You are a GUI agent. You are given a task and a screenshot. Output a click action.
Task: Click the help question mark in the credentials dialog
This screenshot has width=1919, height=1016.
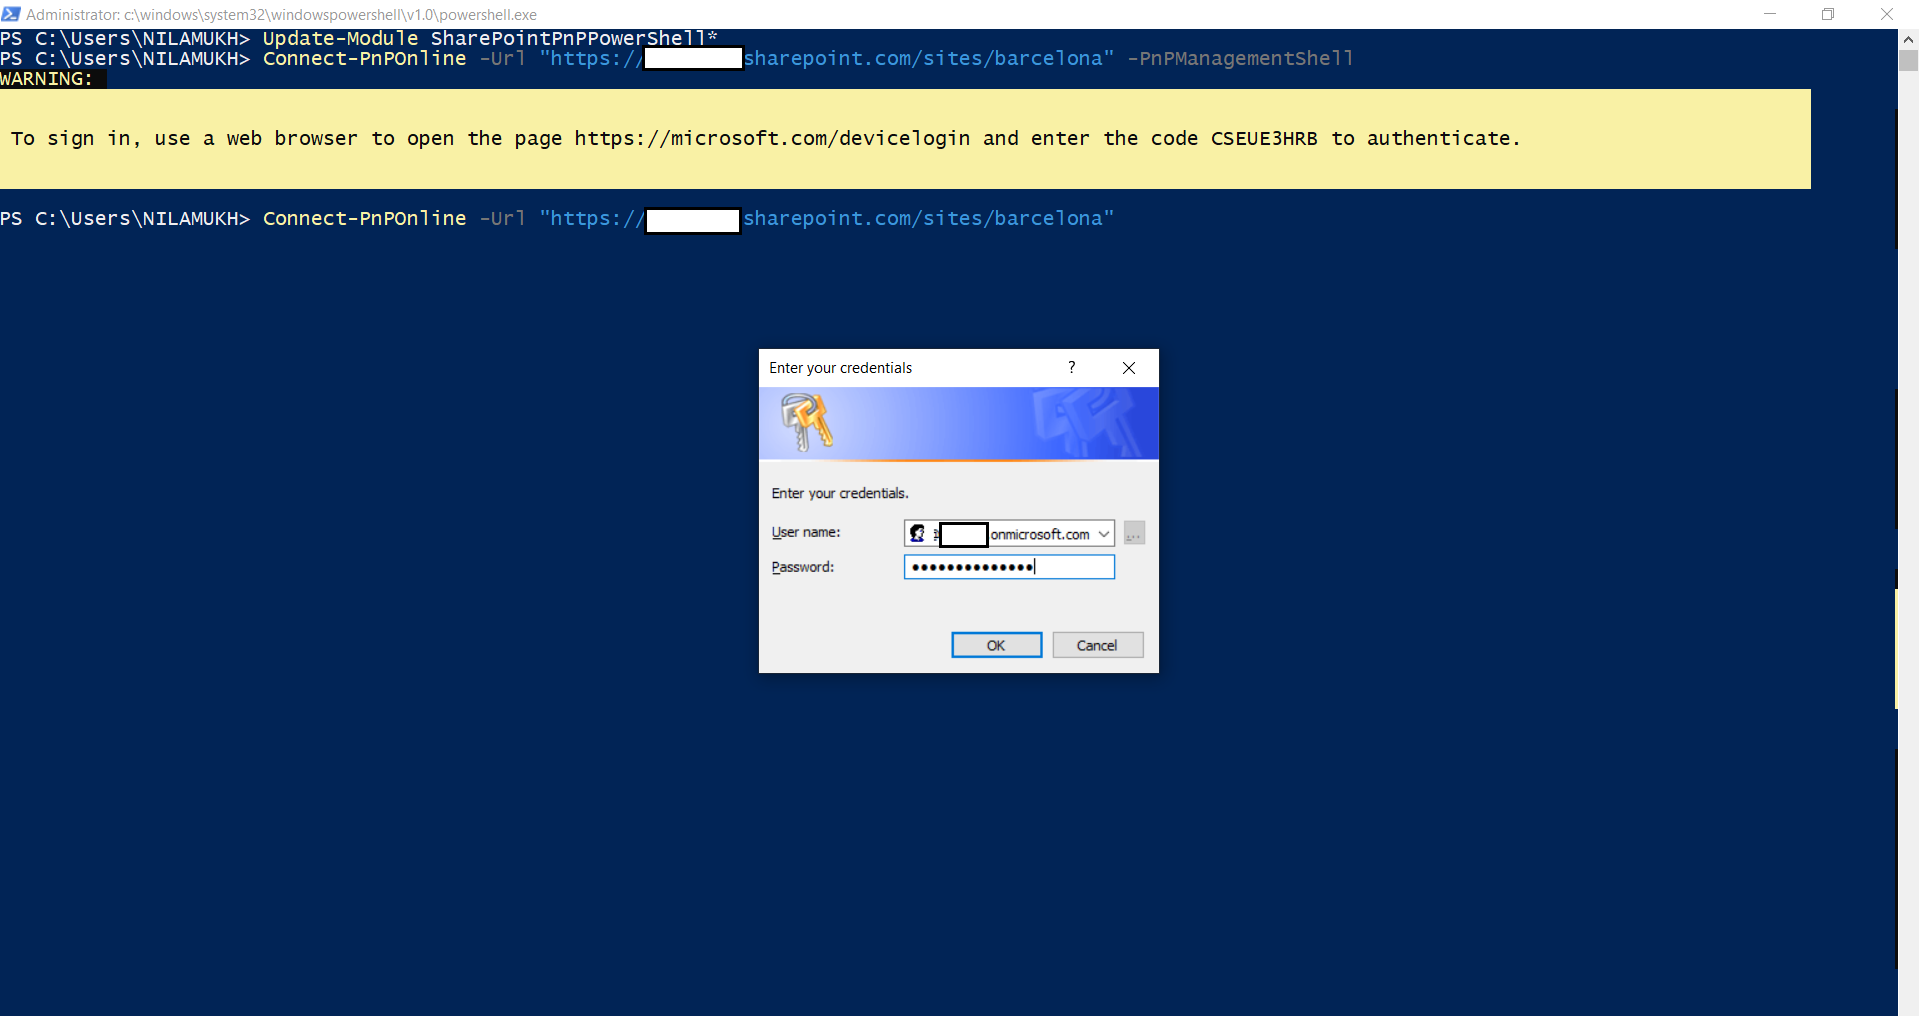click(x=1071, y=367)
